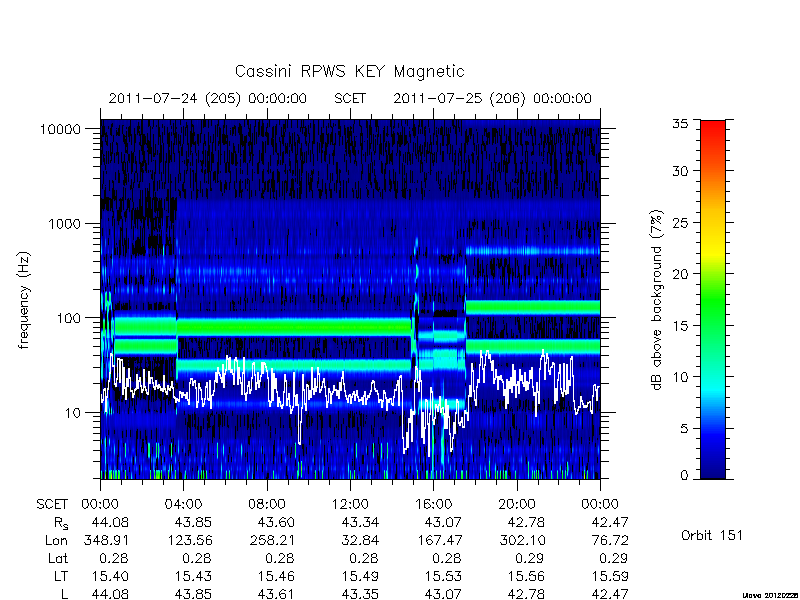
Task: Click the 25 colorbar tick label
Action: pyautogui.click(x=680, y=222)
